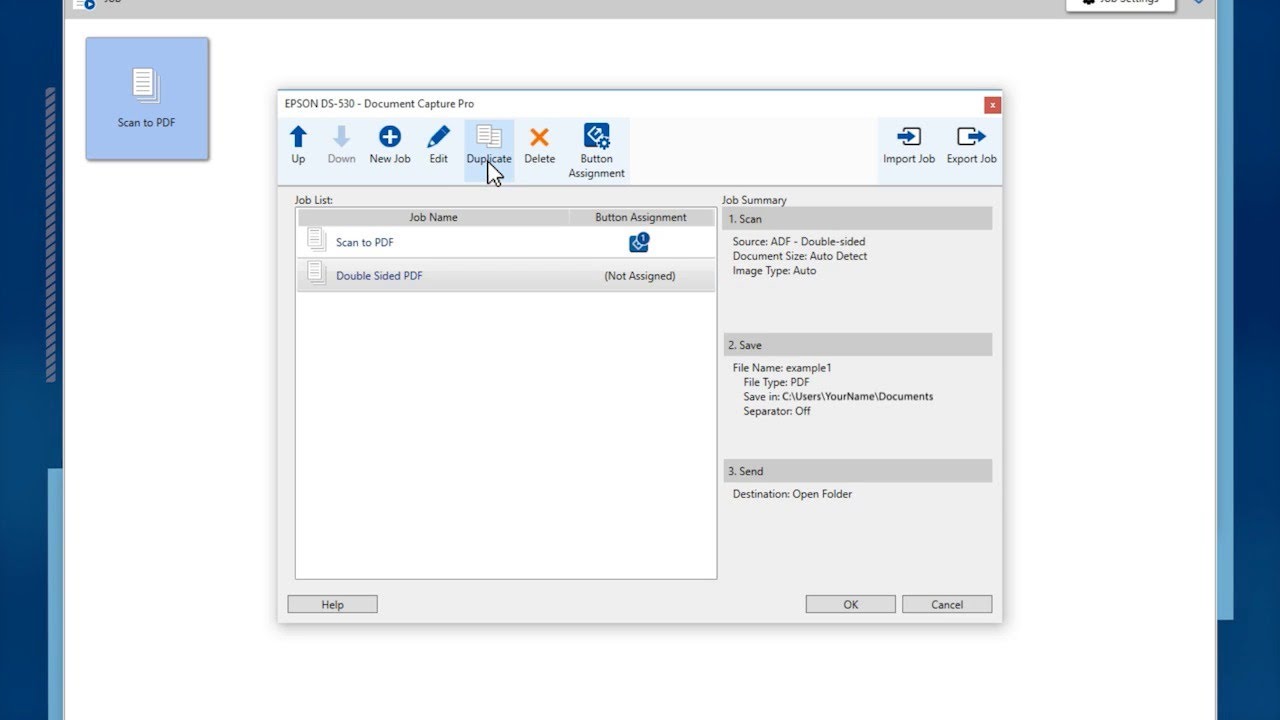Viewport: 1280px width, 720px height.
Task: Click the Button Assignment column header
Action: point(641,217)
